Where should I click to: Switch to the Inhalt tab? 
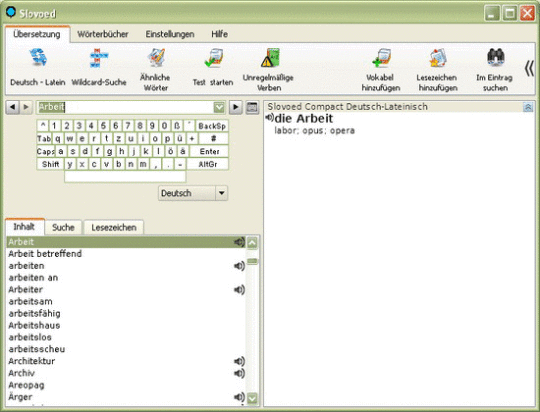point(24,227)
